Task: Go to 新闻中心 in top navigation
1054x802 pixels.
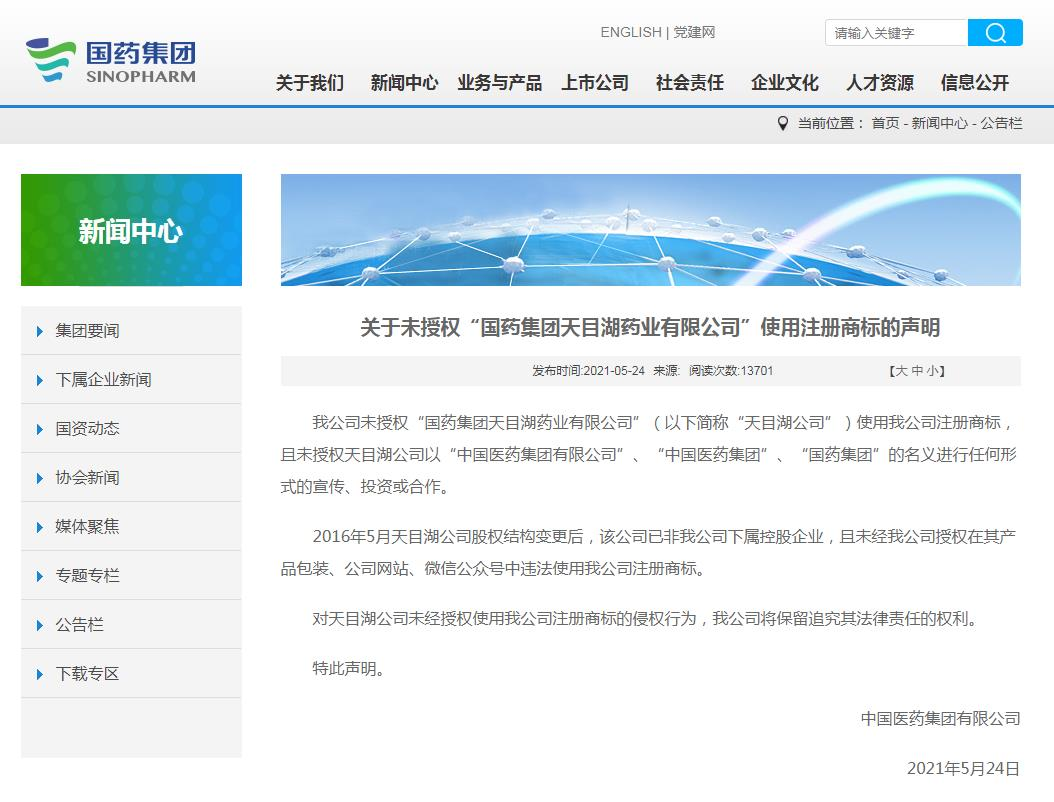Action: point(404,83)
